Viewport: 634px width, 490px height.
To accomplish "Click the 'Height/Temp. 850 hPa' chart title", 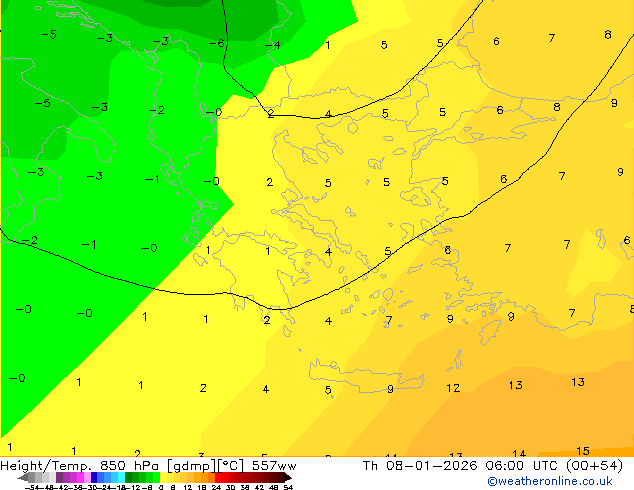I will [79, 466].
